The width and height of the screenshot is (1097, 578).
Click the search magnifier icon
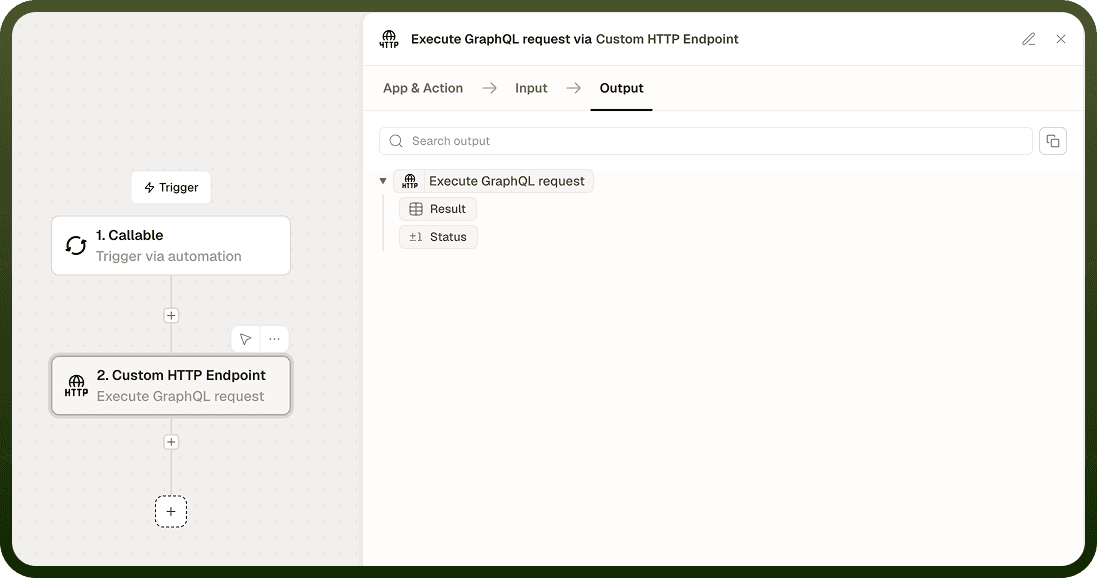396,141
